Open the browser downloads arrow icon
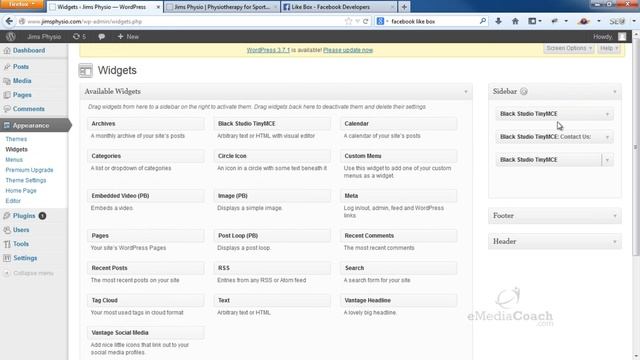 pyautogui.click(x=498, y=21)
